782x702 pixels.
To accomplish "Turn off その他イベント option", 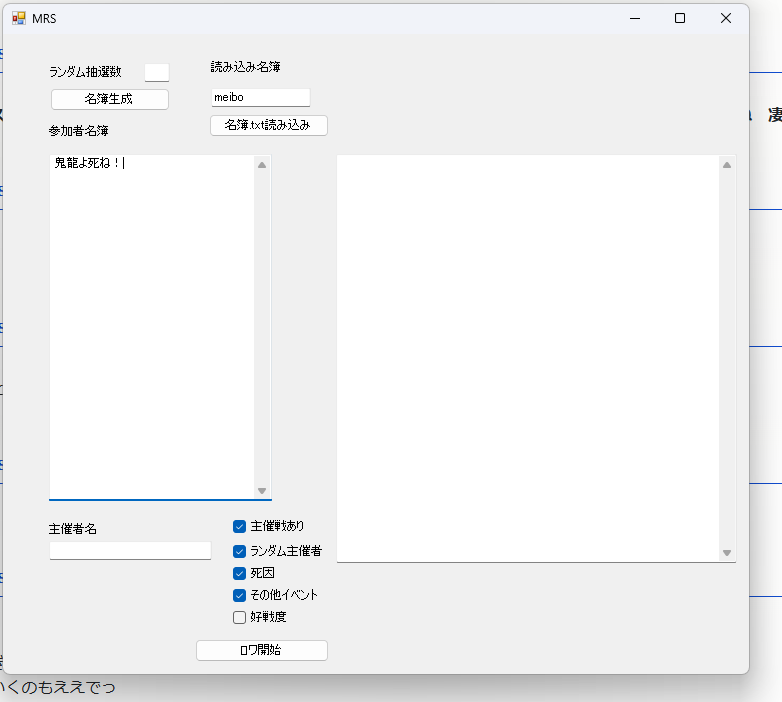I will [x=240, y=595].
